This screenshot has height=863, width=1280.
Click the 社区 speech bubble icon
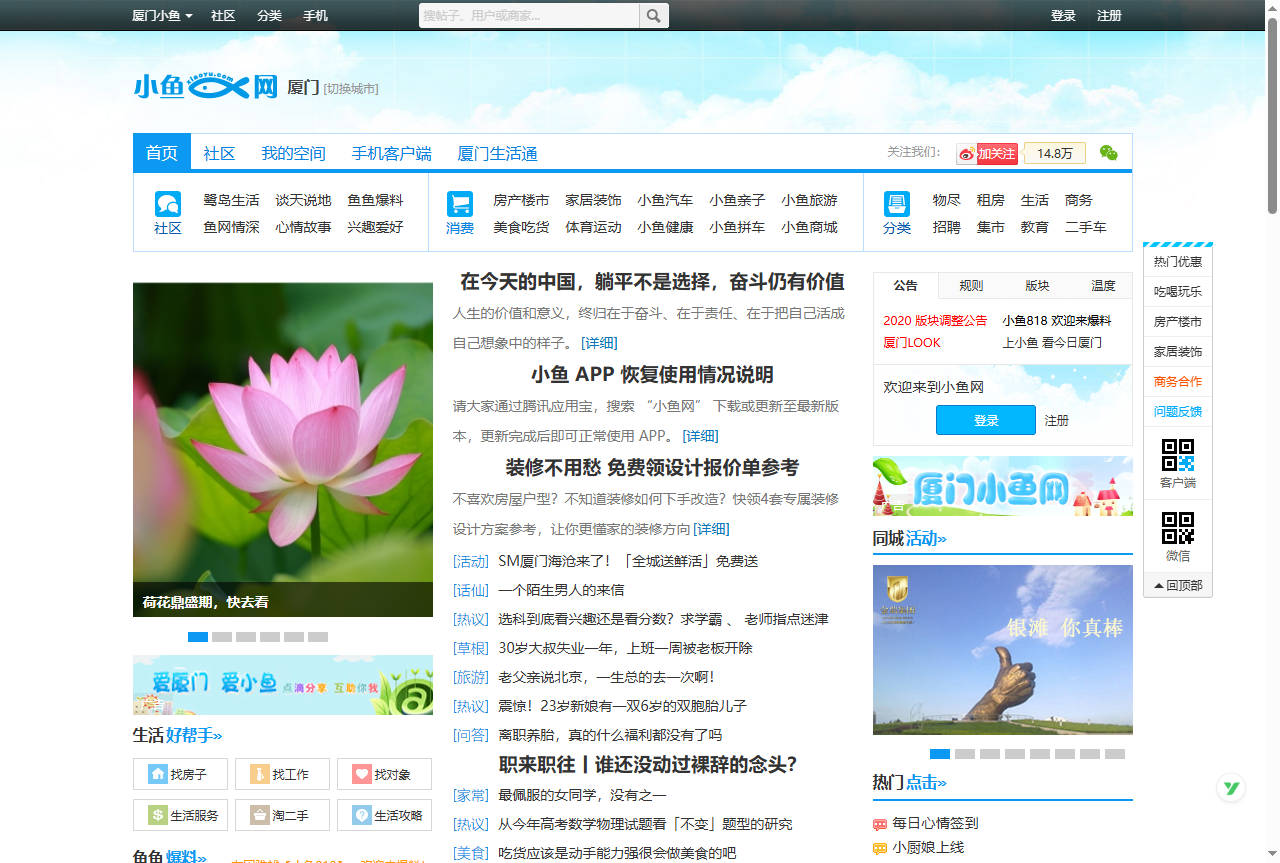click(x=166, y=203)
